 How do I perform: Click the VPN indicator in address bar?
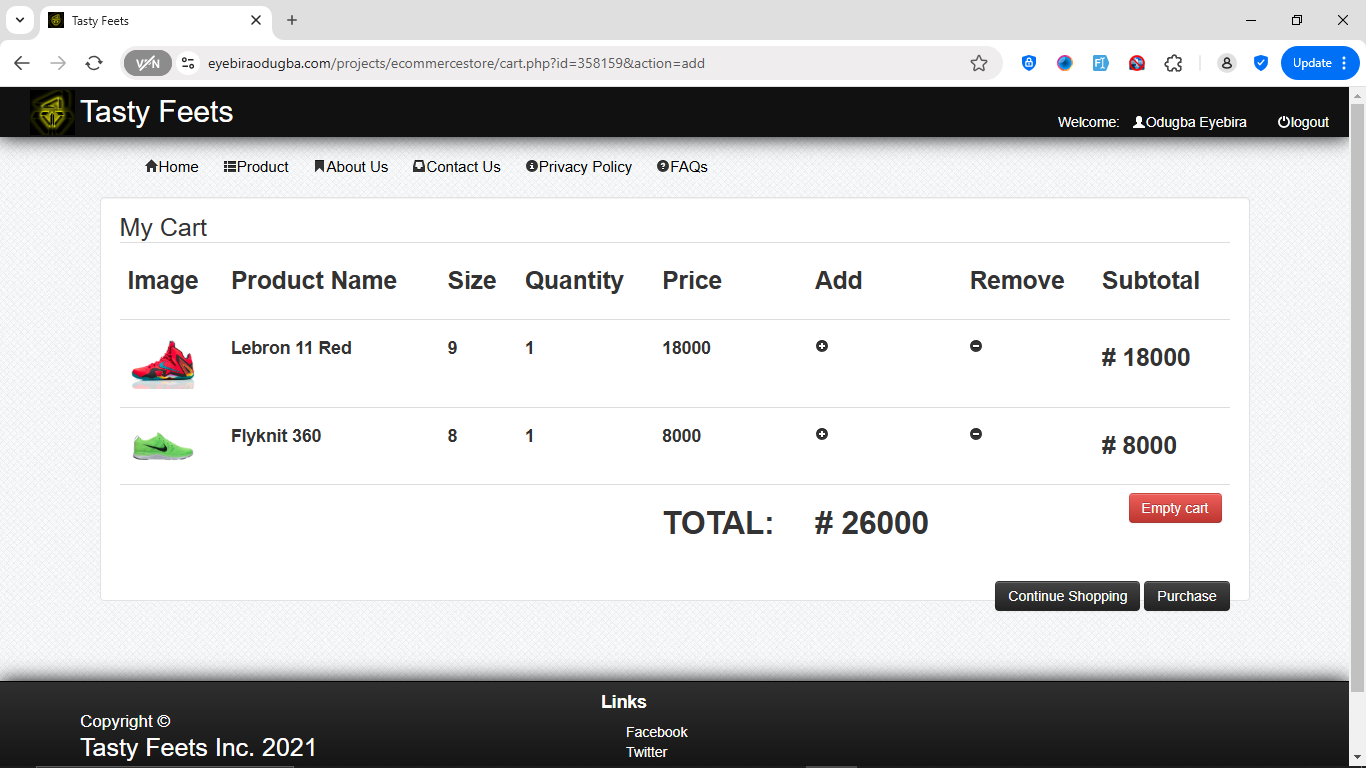pos(148,63)
